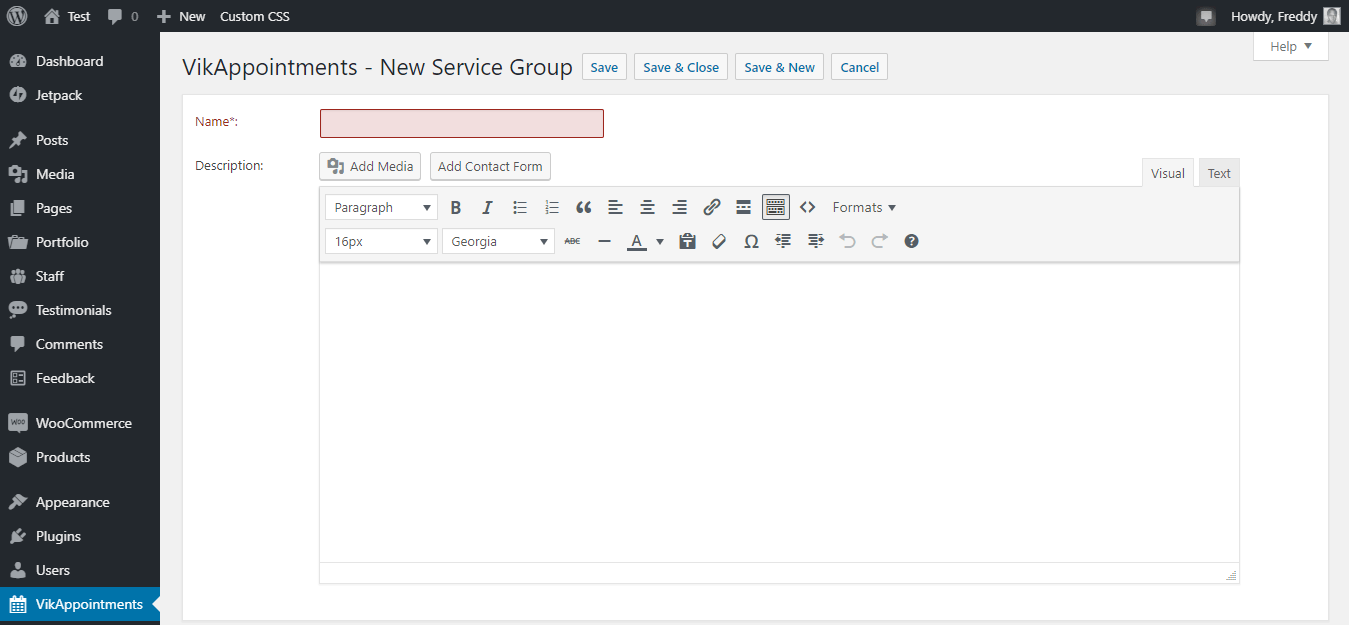Image resolution: width=1349 pixels, height=625 pixels.
Task: Click inside the description editor area
Action: point(779,412)
